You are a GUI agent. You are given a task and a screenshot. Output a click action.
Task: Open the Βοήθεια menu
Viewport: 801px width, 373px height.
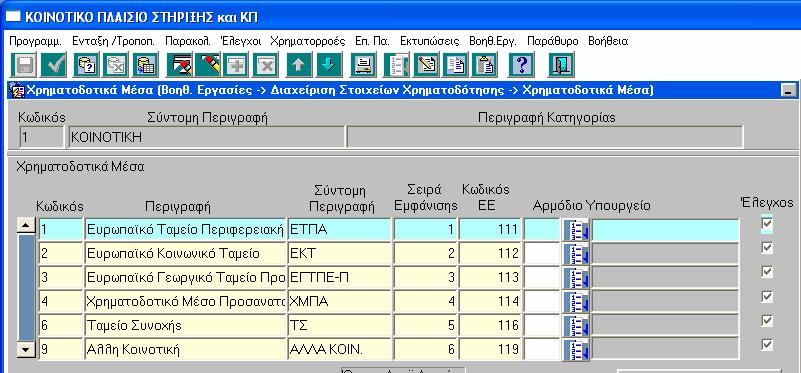608,41
